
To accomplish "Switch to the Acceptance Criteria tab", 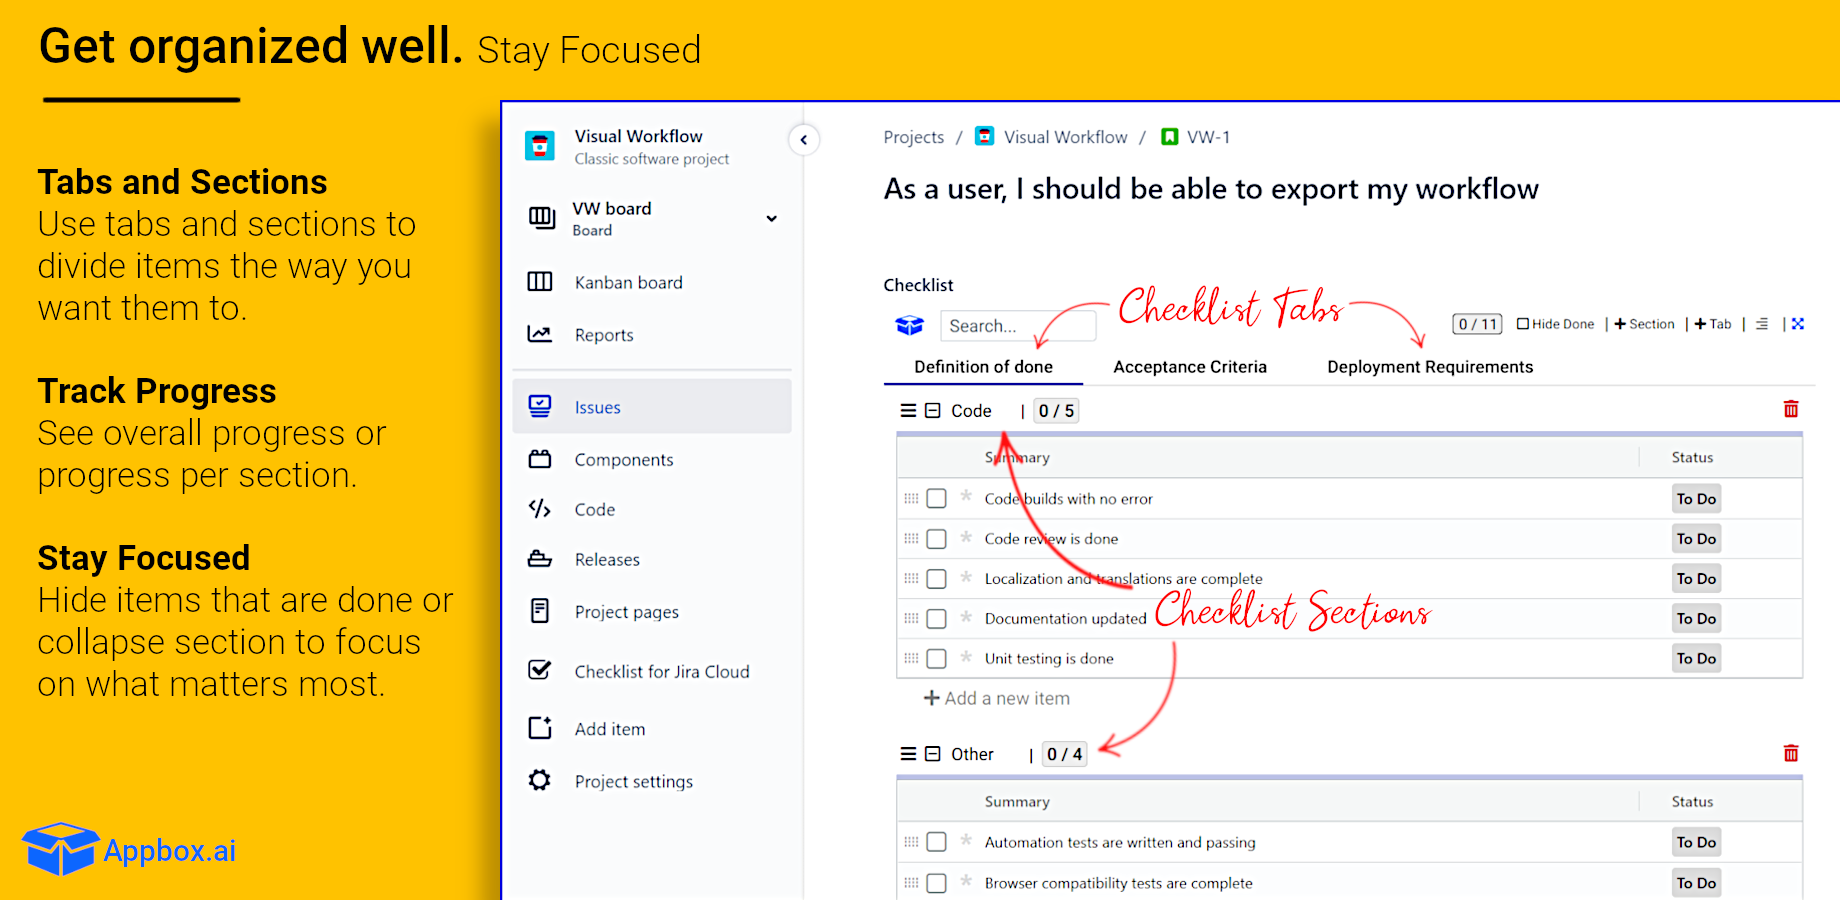I will pyautogui.click(x=1190, y=367).
